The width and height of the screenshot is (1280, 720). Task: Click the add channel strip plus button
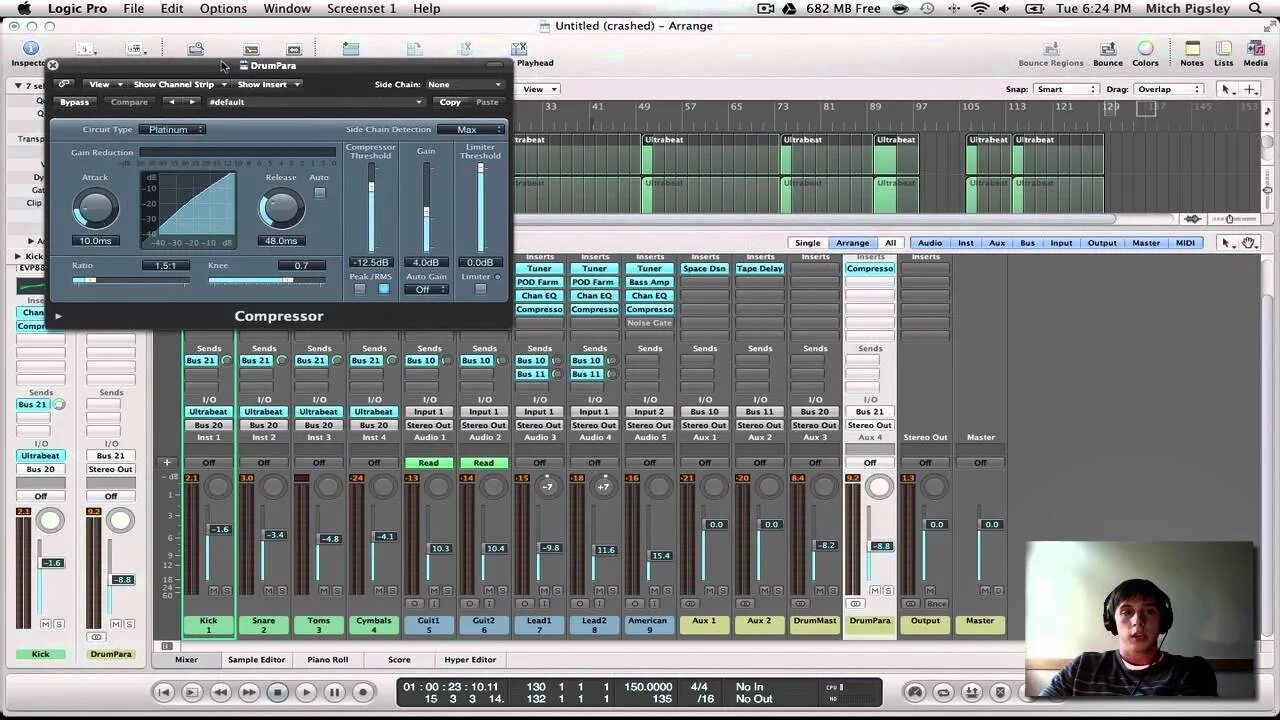coord(167,463)
